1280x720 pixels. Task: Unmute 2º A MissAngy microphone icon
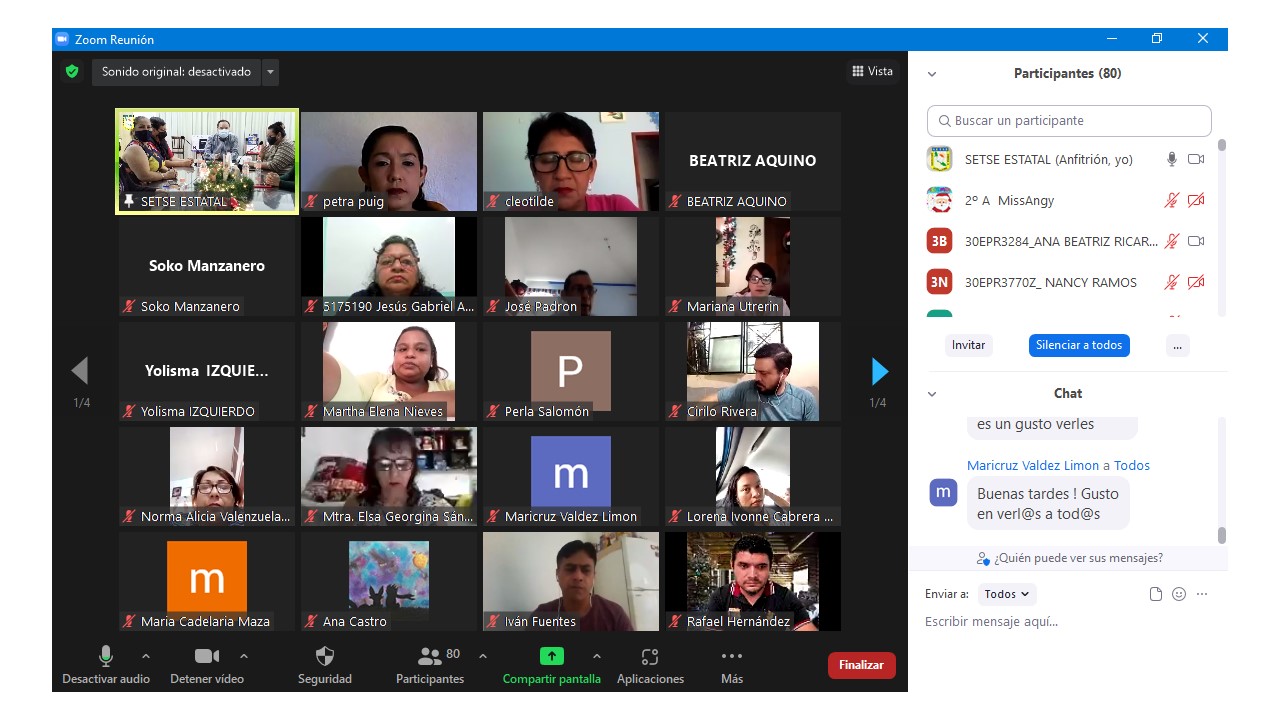pos(1172,200)
